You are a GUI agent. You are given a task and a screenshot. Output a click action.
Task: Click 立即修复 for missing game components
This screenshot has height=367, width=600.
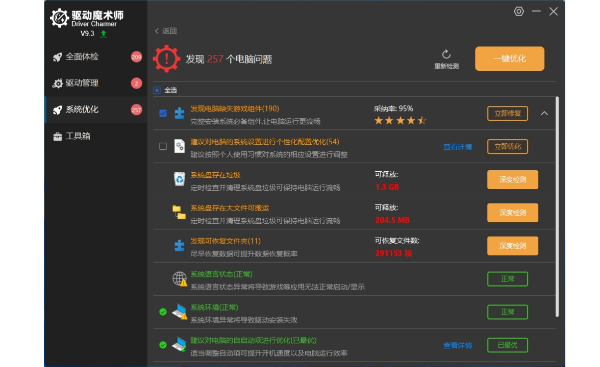(x=507, y=113)
